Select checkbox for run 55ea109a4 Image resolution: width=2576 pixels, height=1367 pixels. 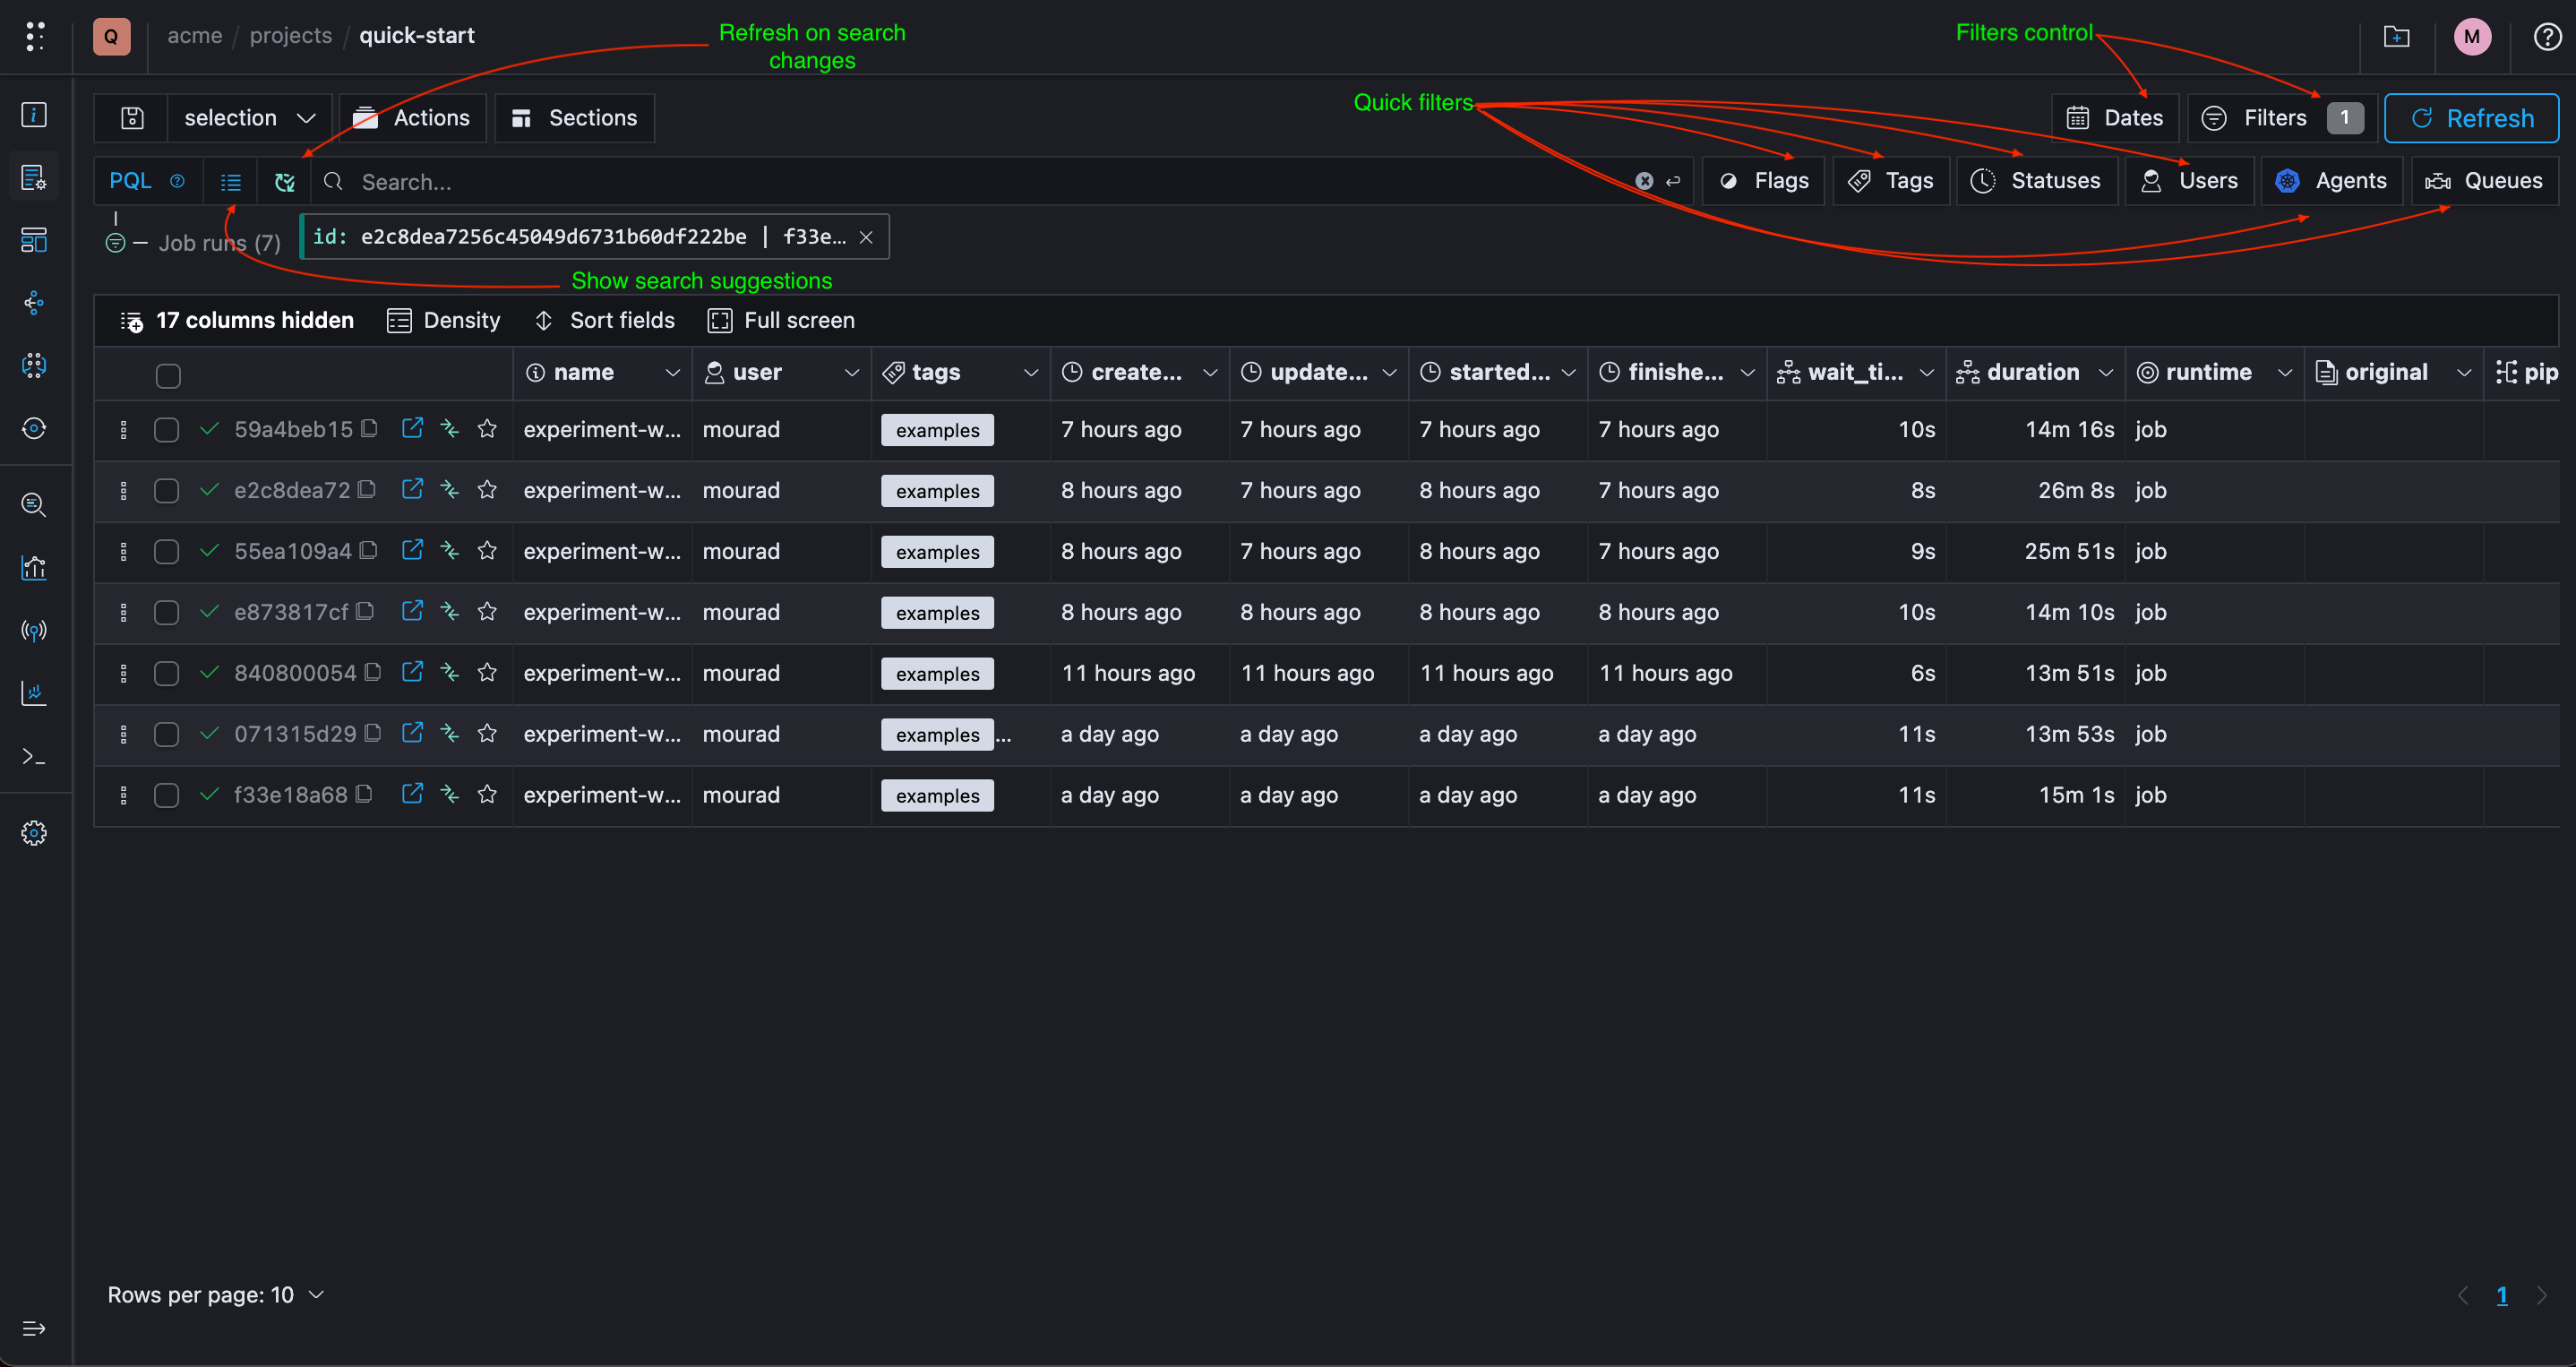pos(166,552)
